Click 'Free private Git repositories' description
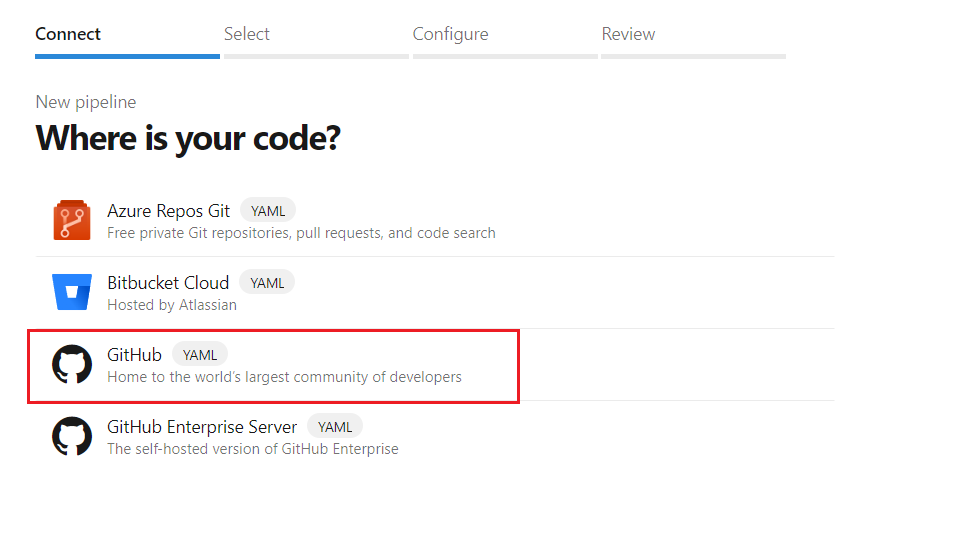Image resolution: width=962 pixels, height=557 pixels. click(x=301, y=233)
